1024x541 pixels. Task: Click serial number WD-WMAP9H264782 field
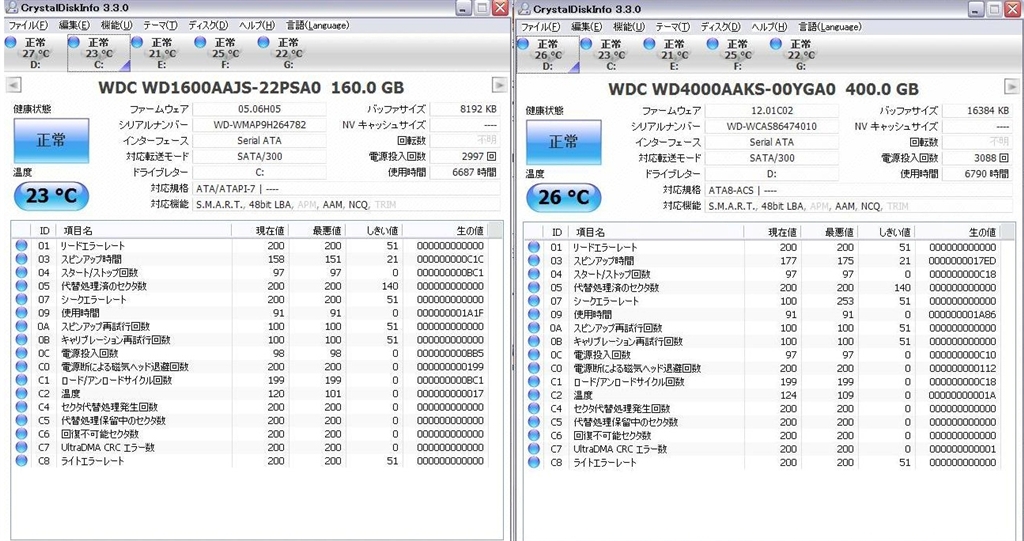259,125
